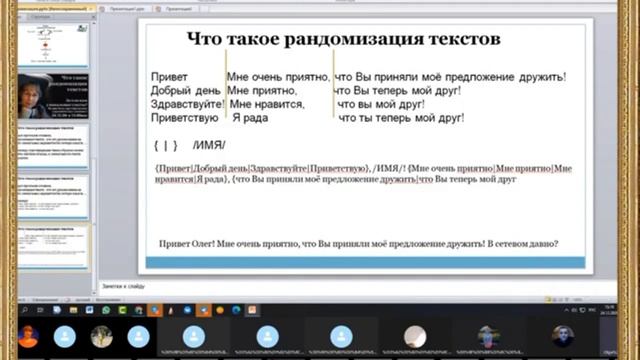Screen dimensions: 640x360
Task: Click the status bar view buttons
Action: (557, 300)
